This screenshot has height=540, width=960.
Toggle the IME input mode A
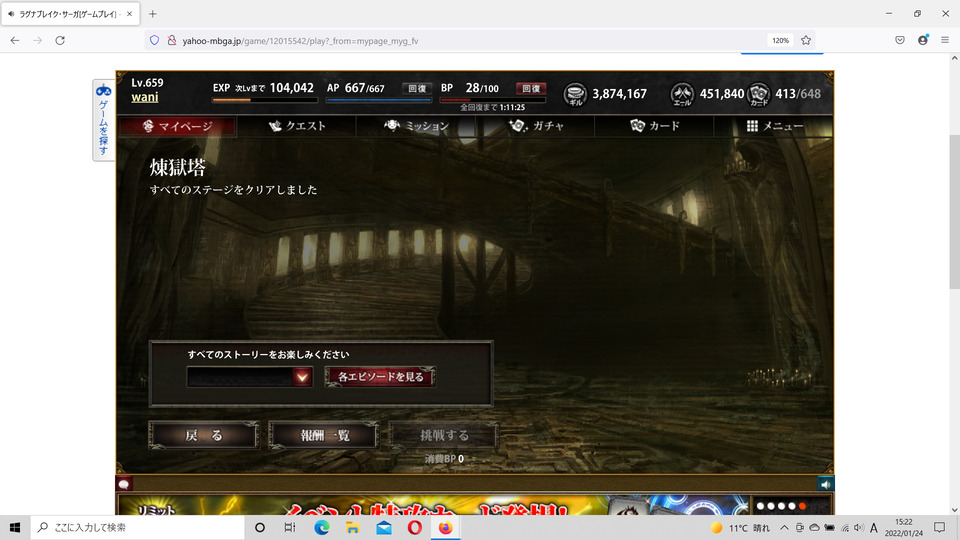pos(874,528)
